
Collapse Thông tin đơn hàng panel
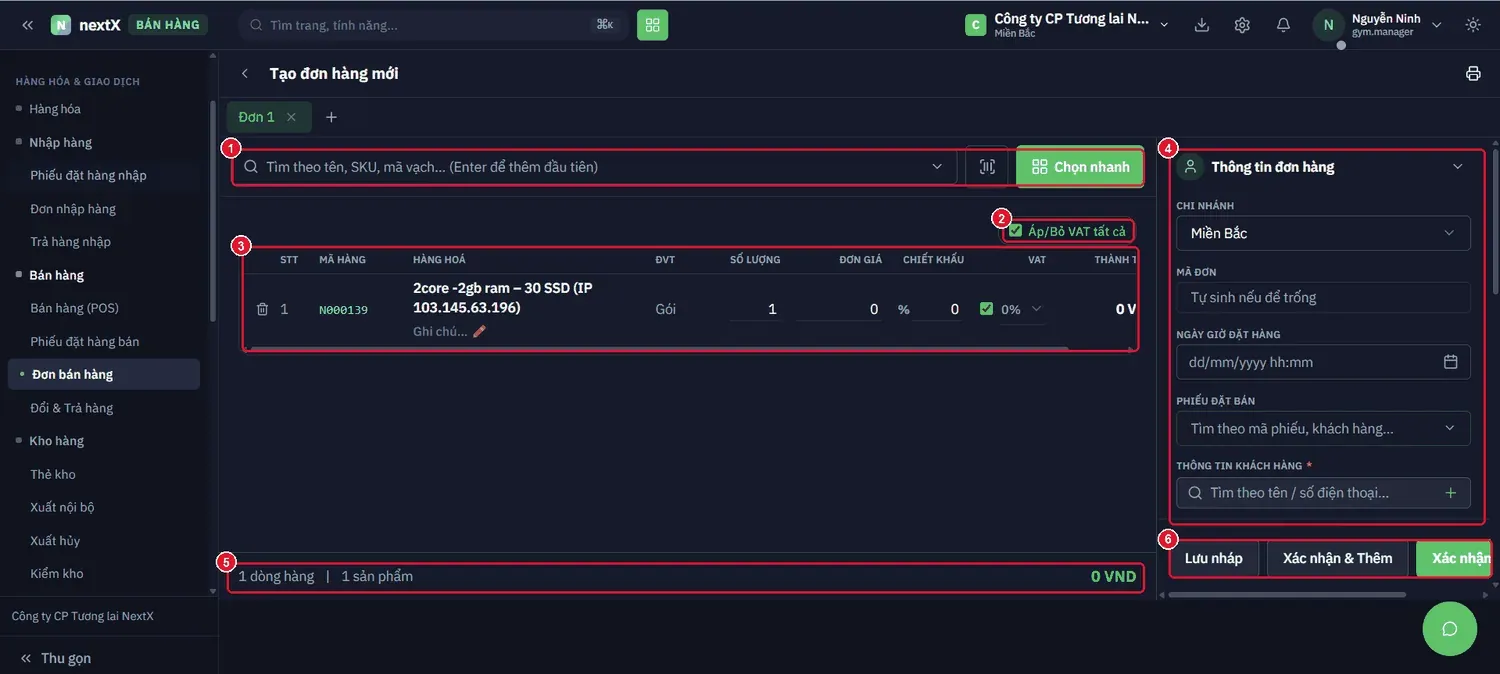[1458, 167]
